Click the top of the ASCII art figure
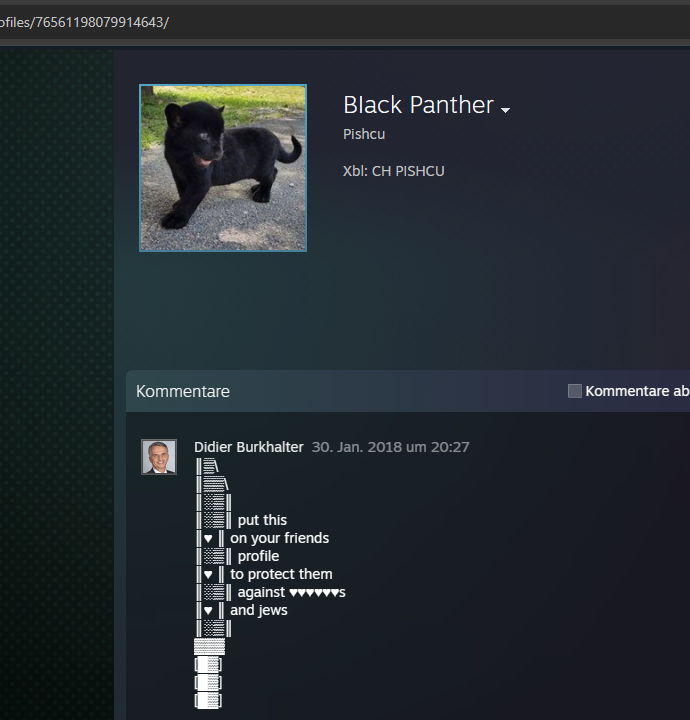Viewport: 690px width, 720px height. pos(208,466)
